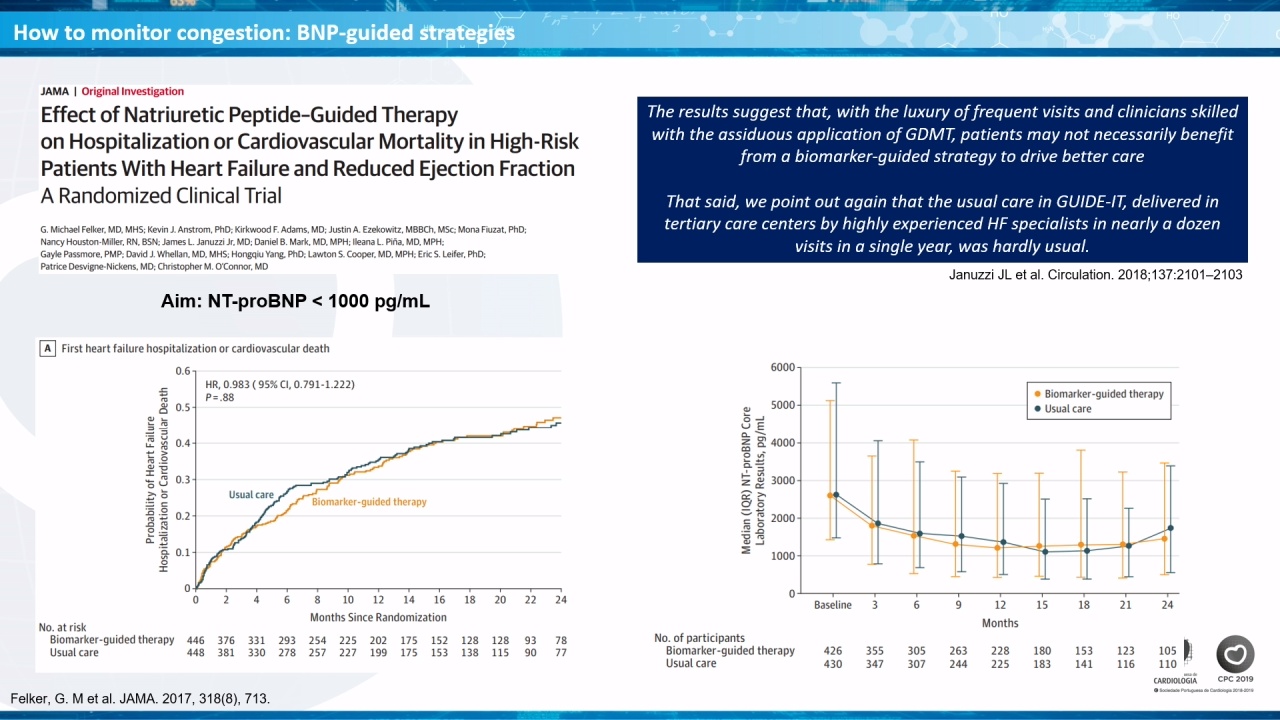This screenshot has height=720, width=1280.
Task: Click the 'Months' label under right chart
Action: pyautogui.click(x=1000, y=623)
